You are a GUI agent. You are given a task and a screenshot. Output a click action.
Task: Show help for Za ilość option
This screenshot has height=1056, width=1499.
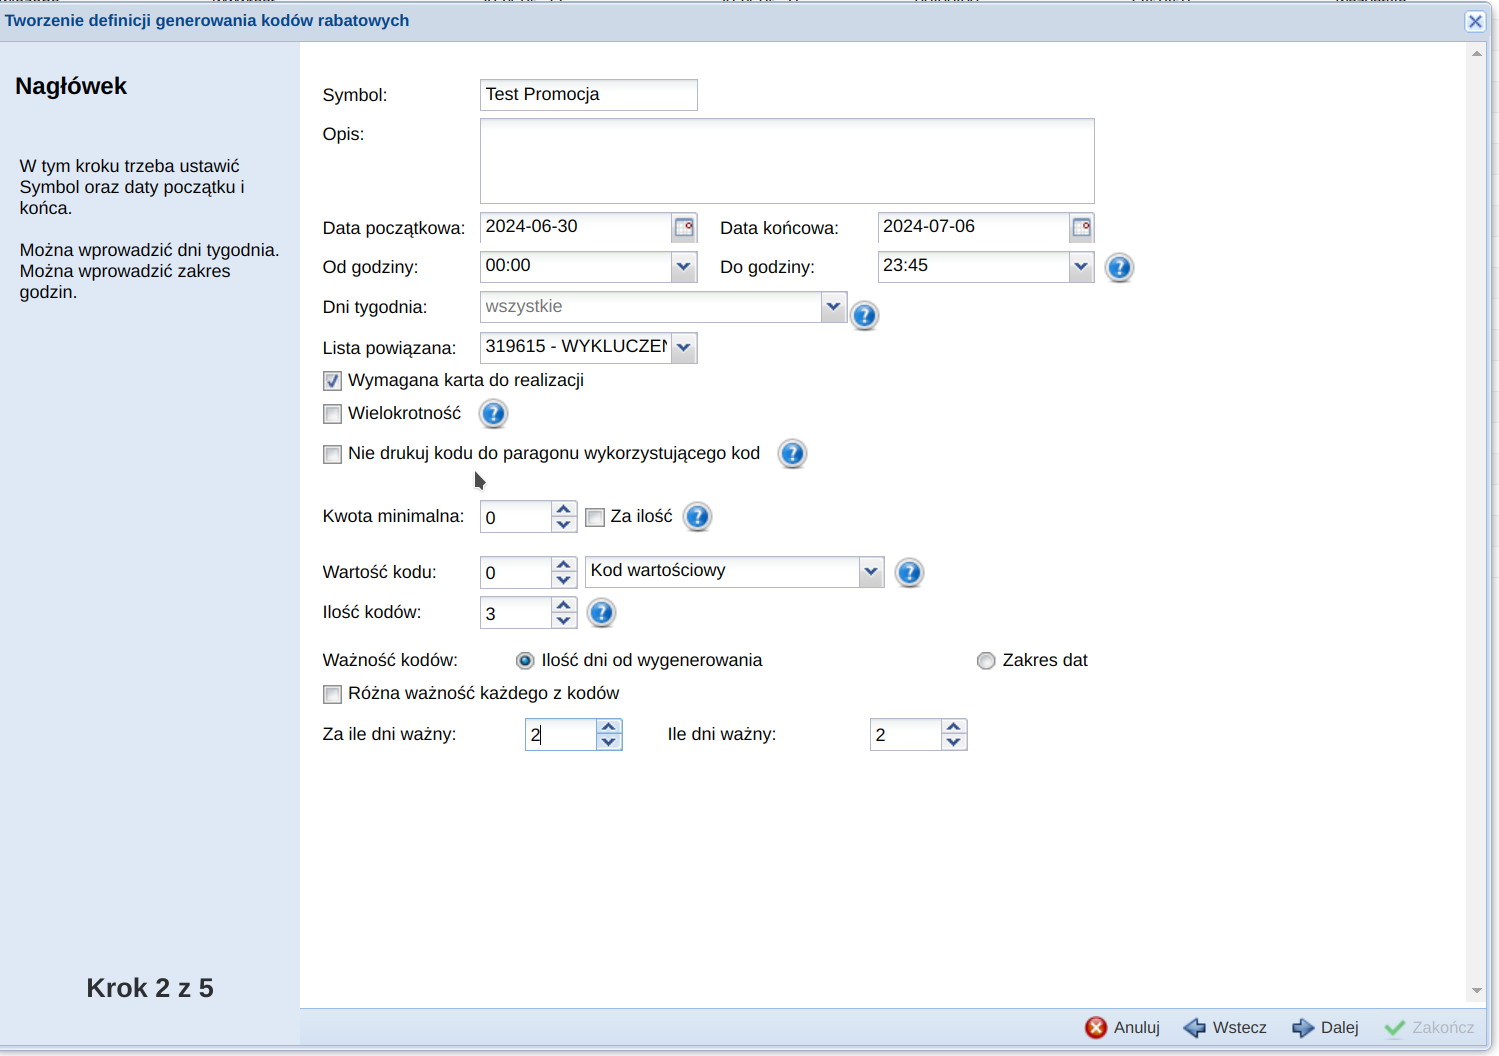(x=697, y=517)
